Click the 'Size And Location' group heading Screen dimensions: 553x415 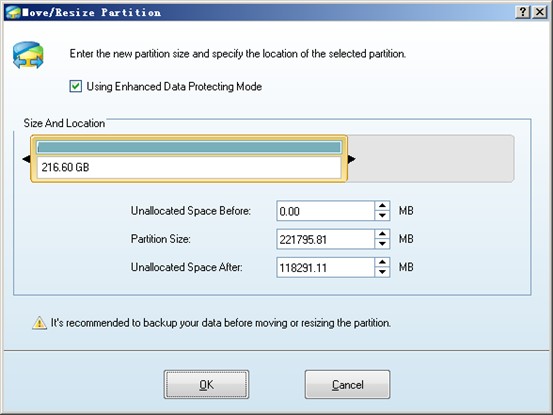(x=64, y=123)
